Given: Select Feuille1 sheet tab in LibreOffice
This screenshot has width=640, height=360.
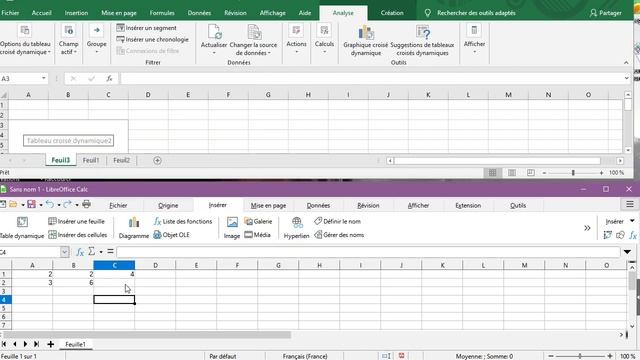Looking at the screenshot, I should (76, 344).
